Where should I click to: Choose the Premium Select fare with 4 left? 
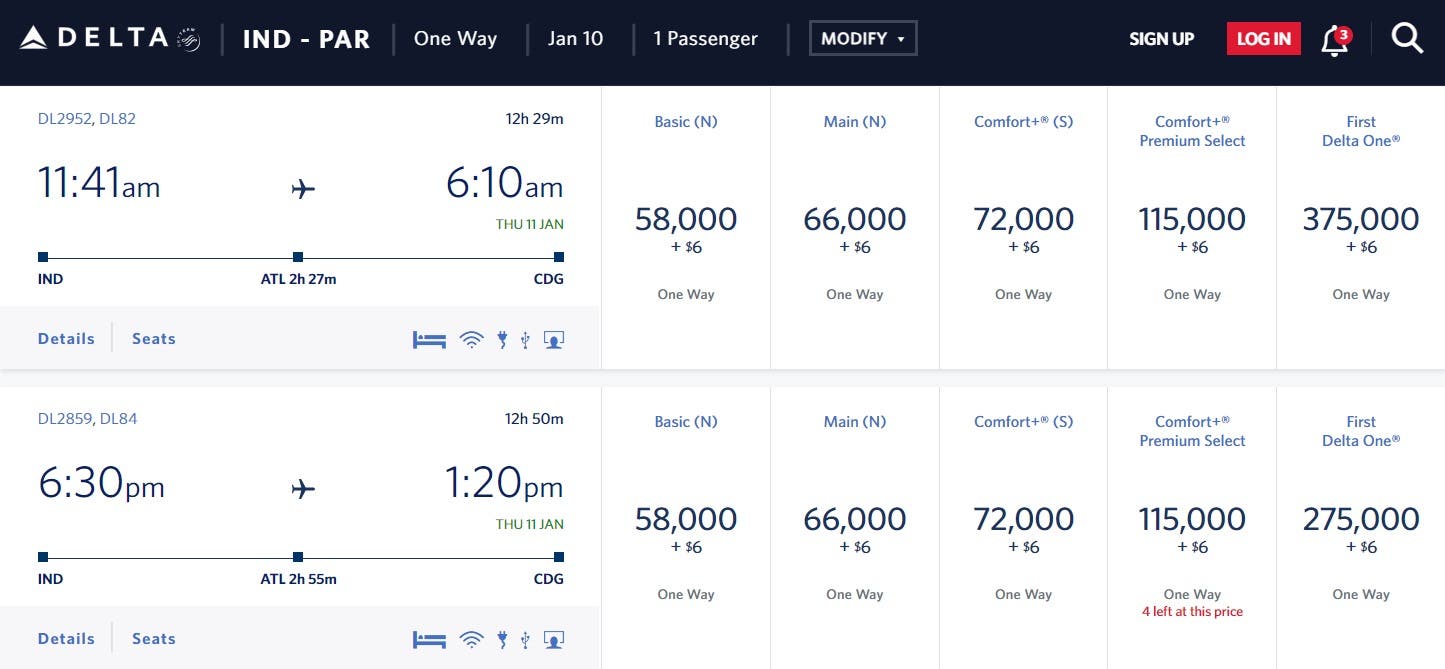[x=1192, y=528]
